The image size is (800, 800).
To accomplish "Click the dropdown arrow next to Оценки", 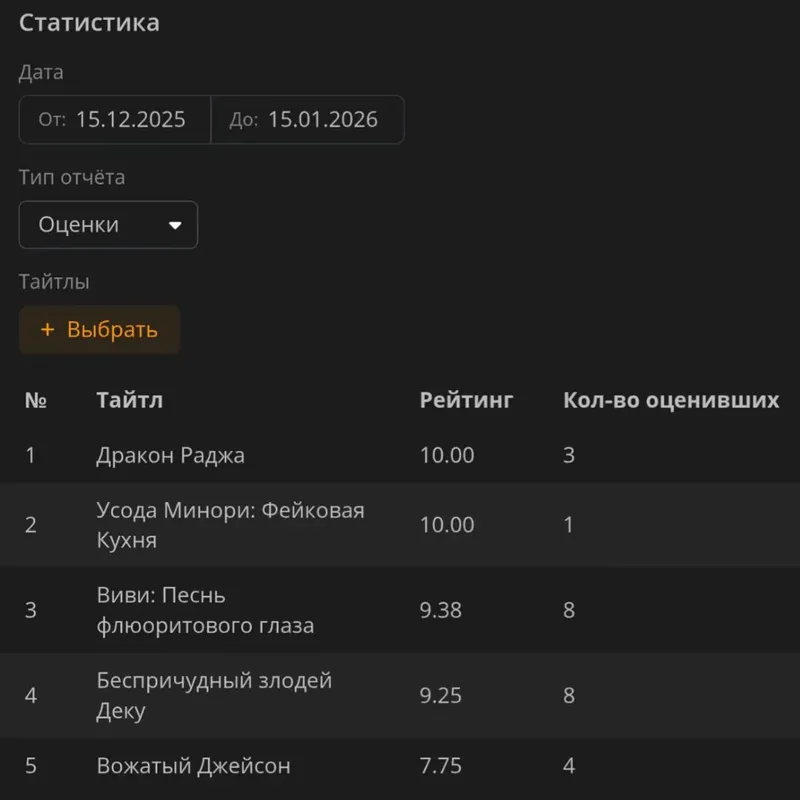I will pyautogui.click(x=175, y=226).
